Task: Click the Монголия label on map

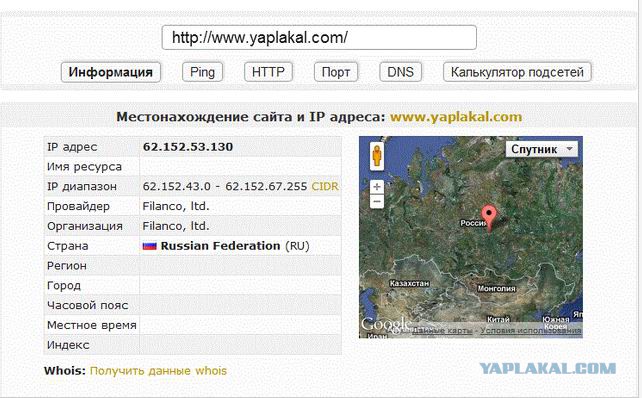Action: click(496, 289)
